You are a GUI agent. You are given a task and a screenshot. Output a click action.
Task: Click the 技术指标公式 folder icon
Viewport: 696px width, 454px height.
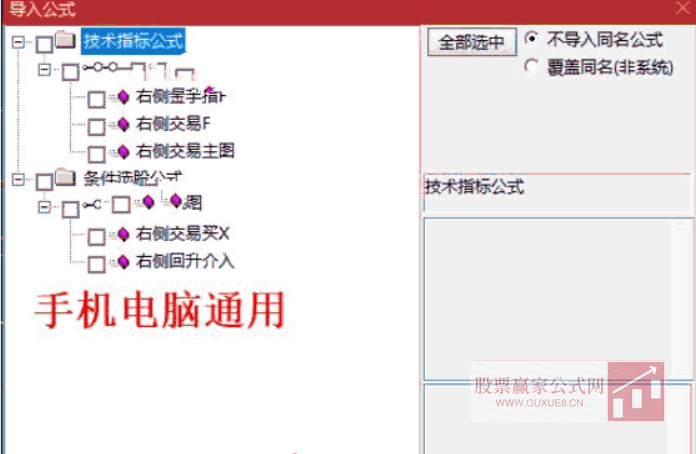tap(66, 39)
